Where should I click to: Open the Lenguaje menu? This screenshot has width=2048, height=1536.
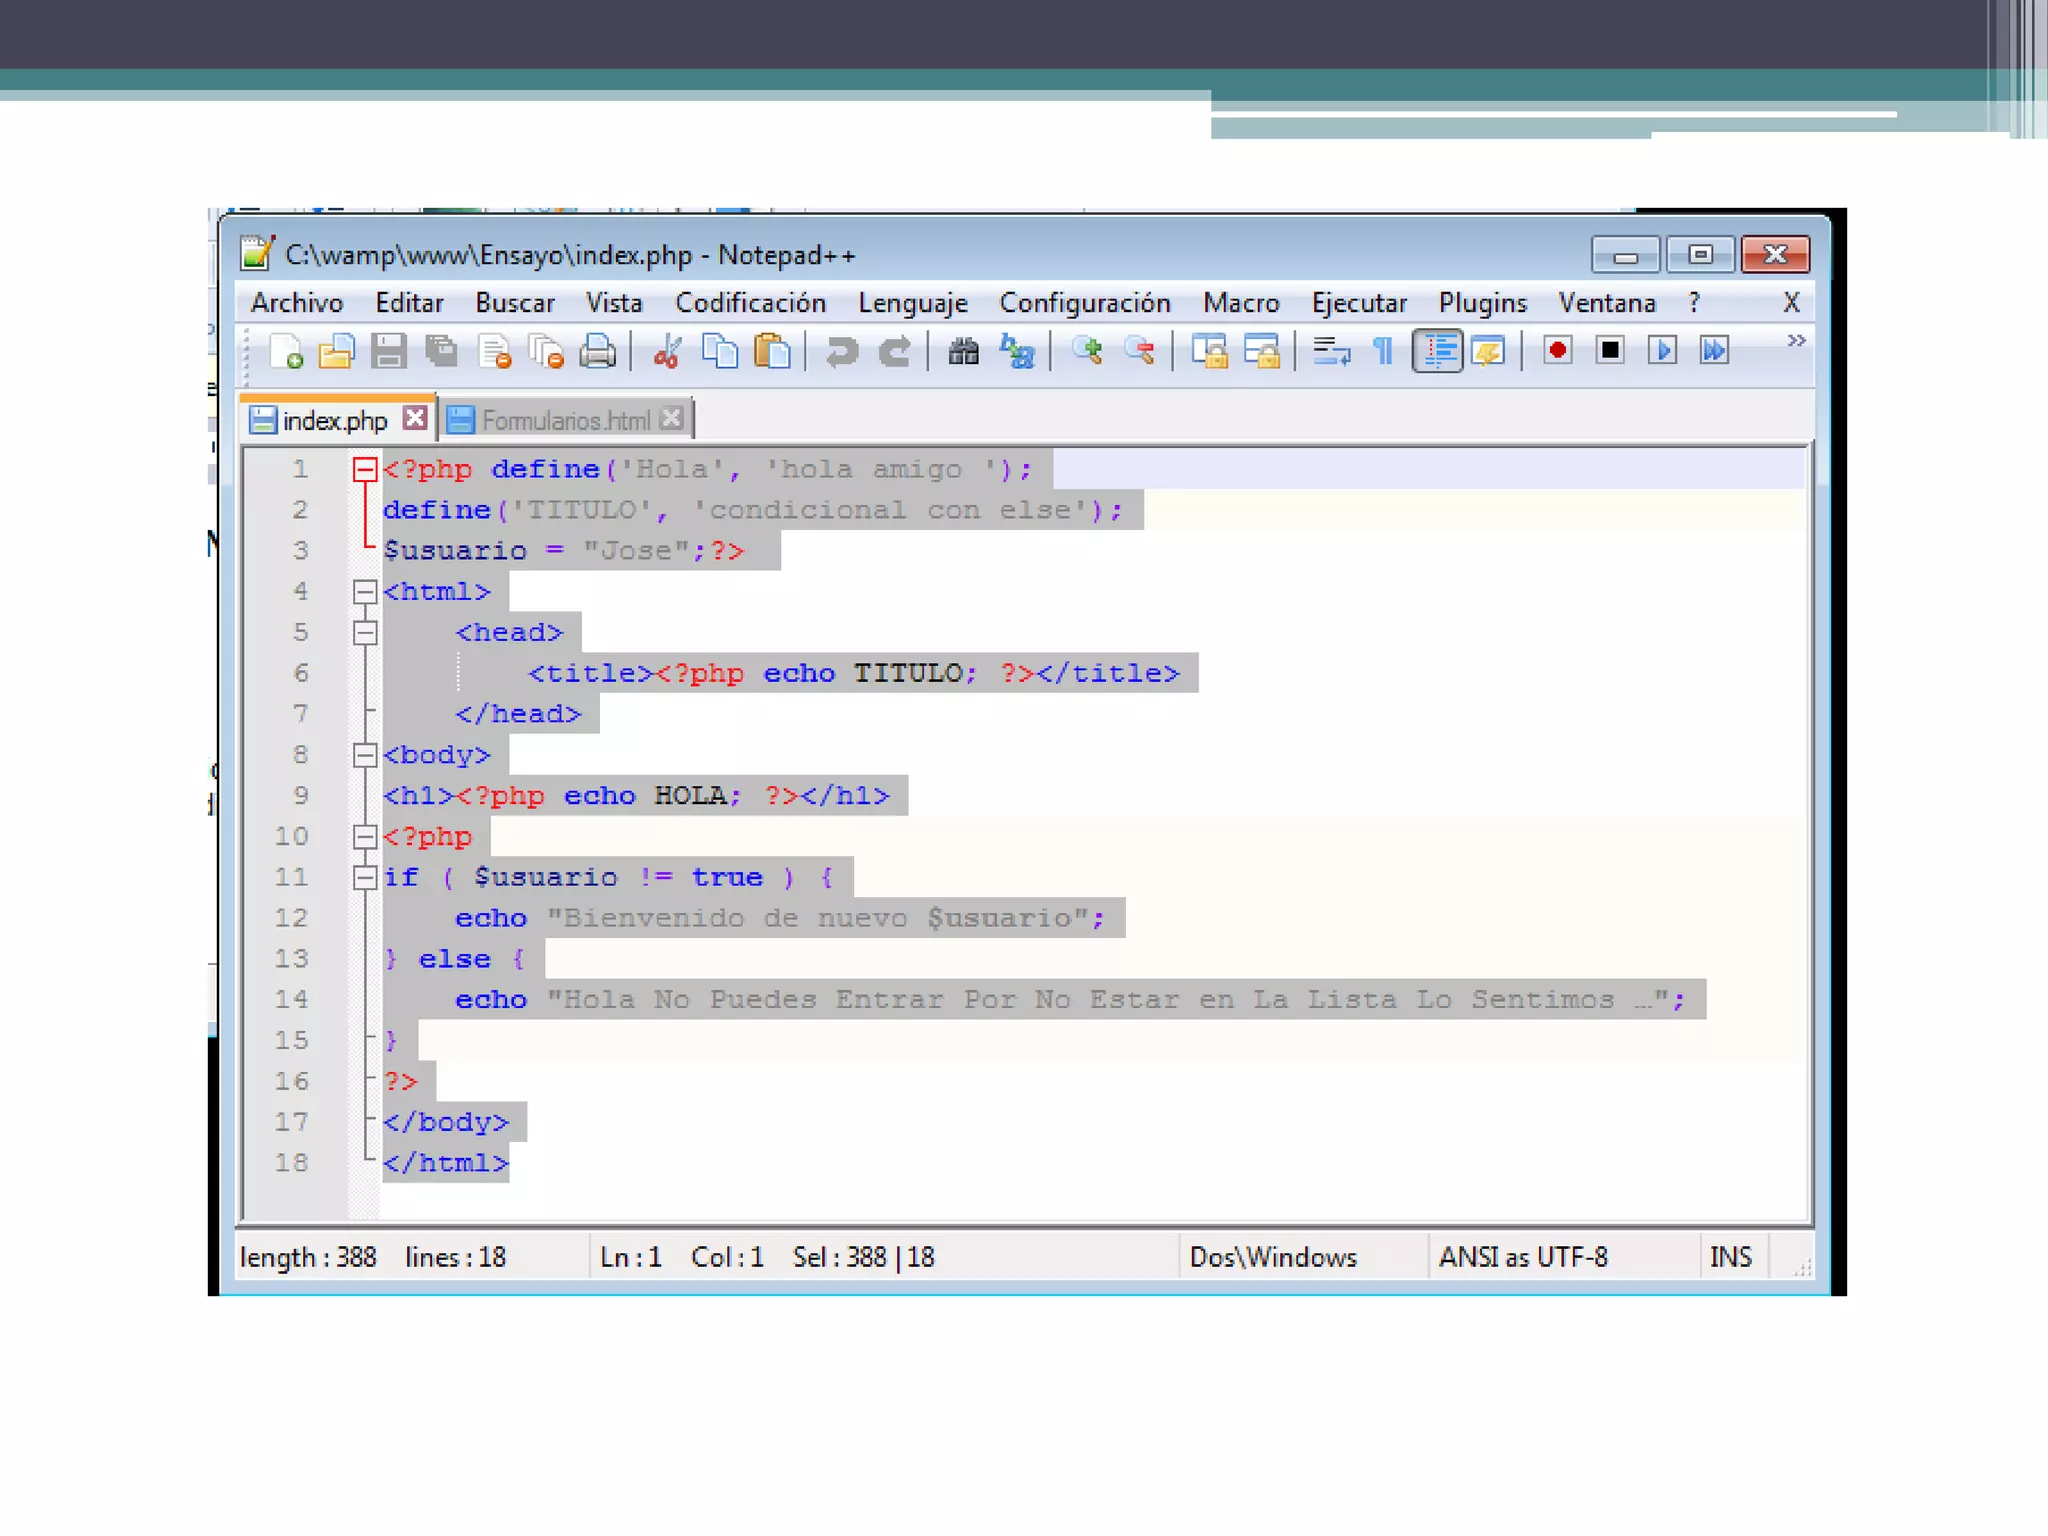[912, 303]
